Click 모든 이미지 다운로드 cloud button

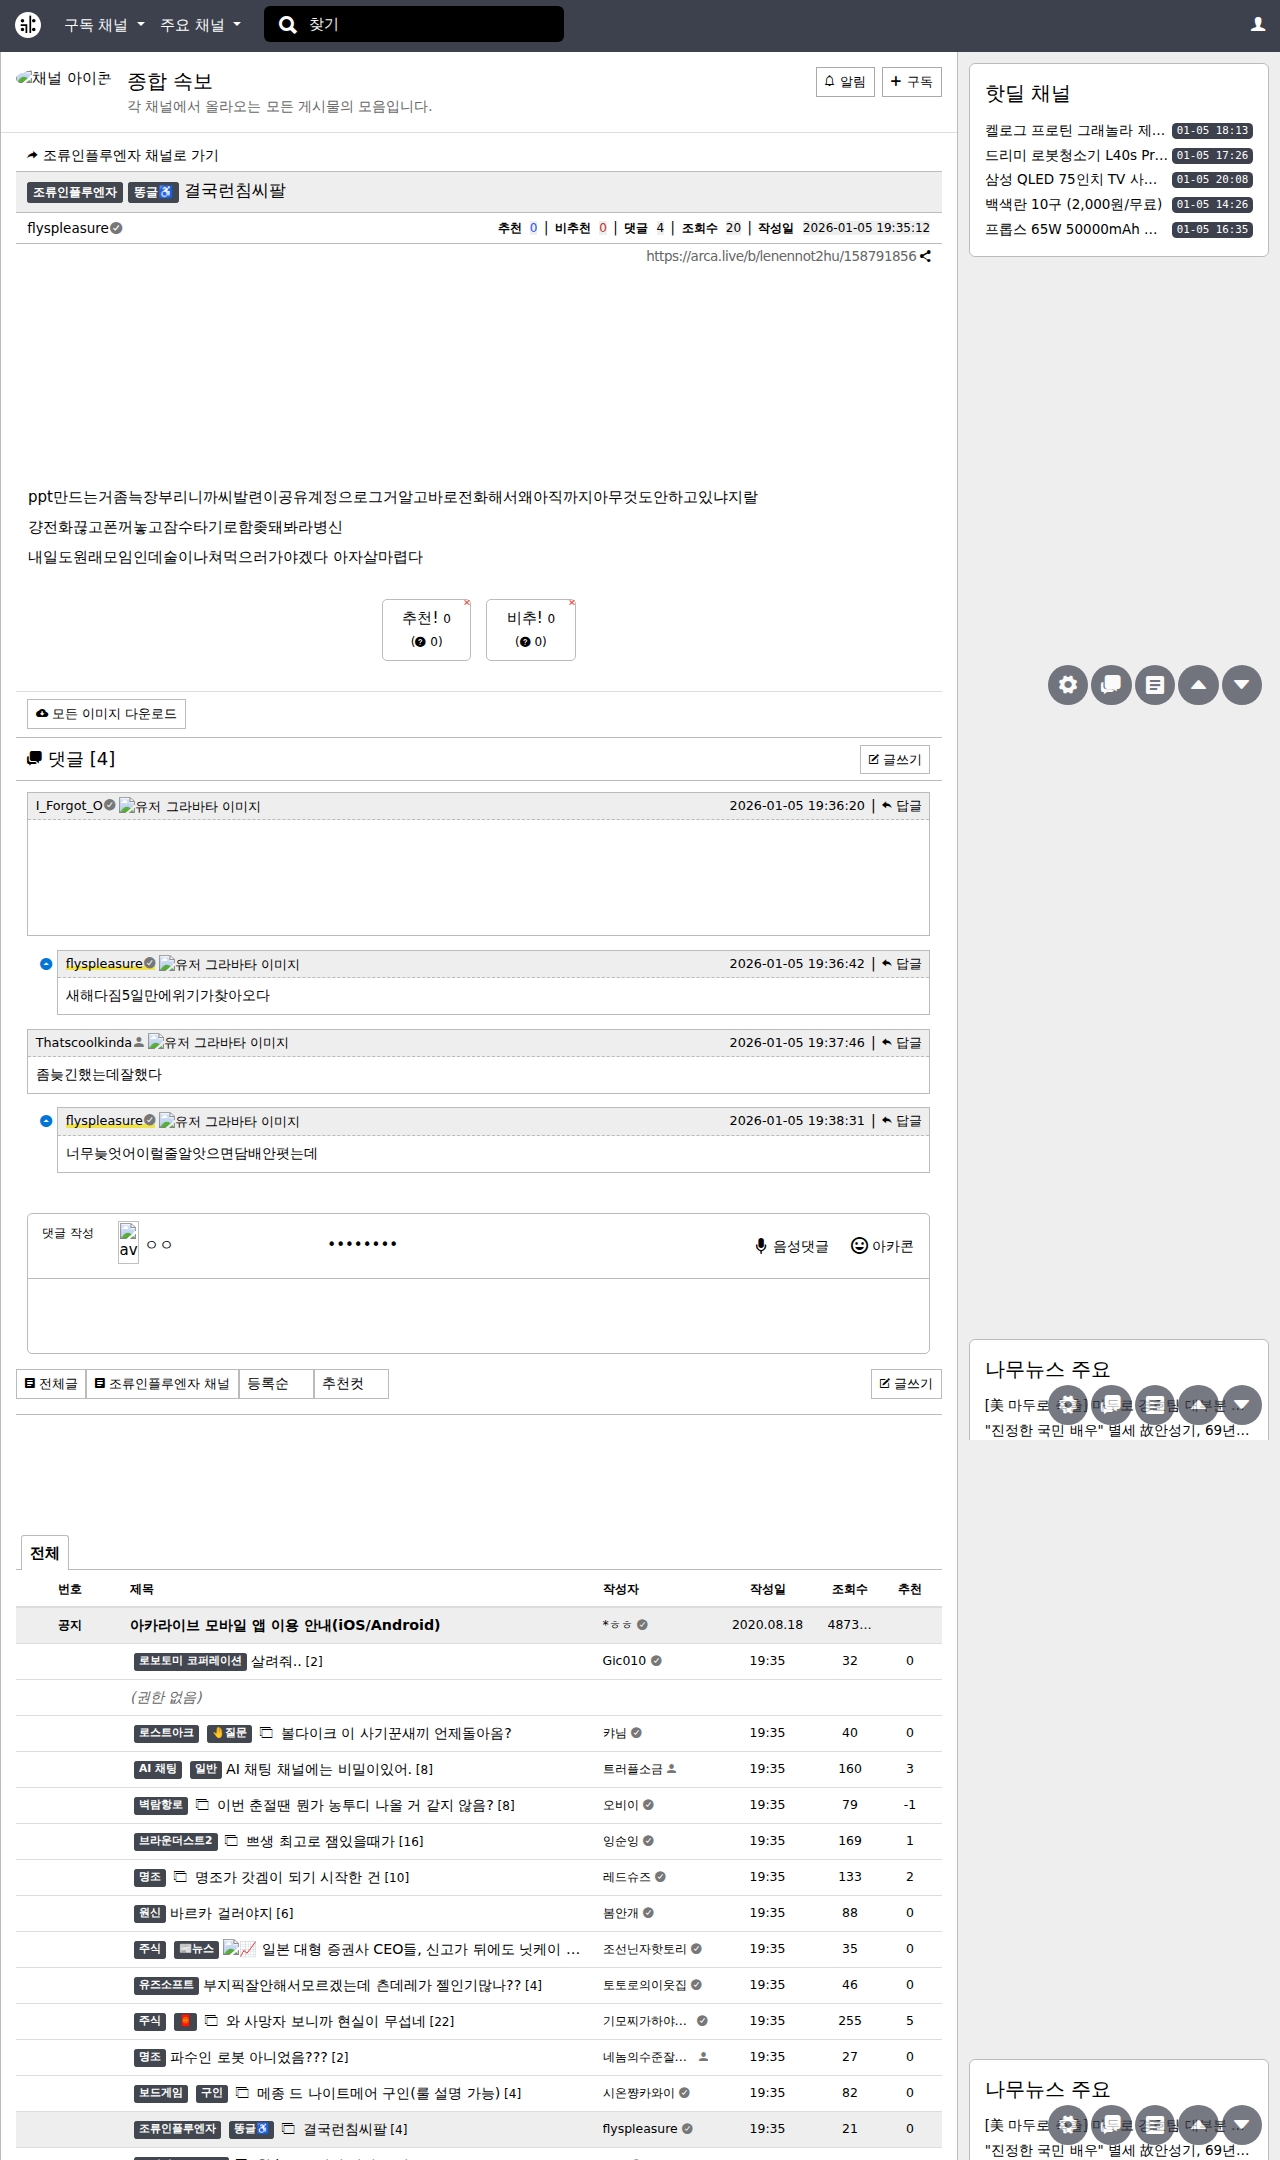106,714
